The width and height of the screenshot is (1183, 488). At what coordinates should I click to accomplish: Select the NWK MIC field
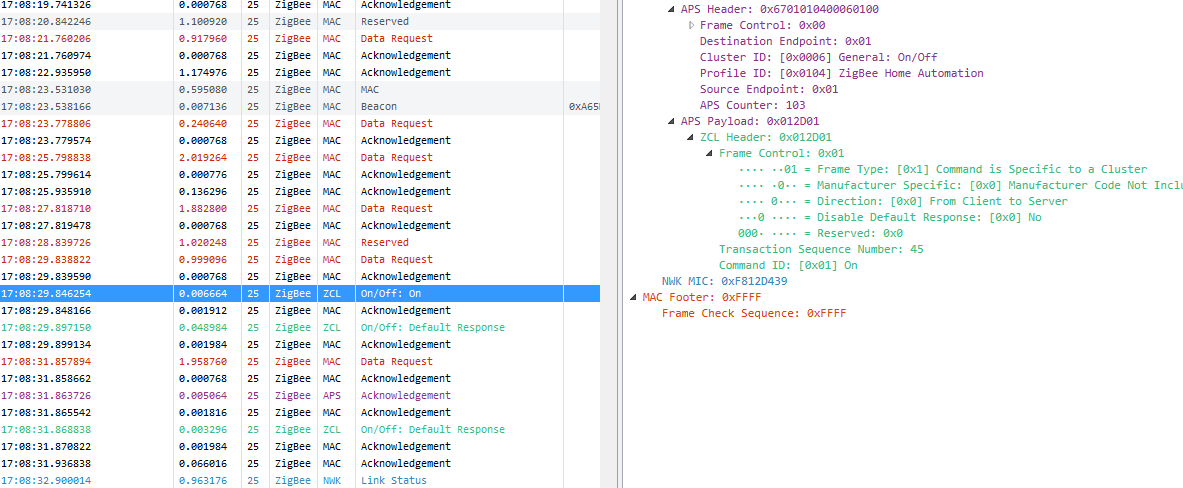(724, 282)
